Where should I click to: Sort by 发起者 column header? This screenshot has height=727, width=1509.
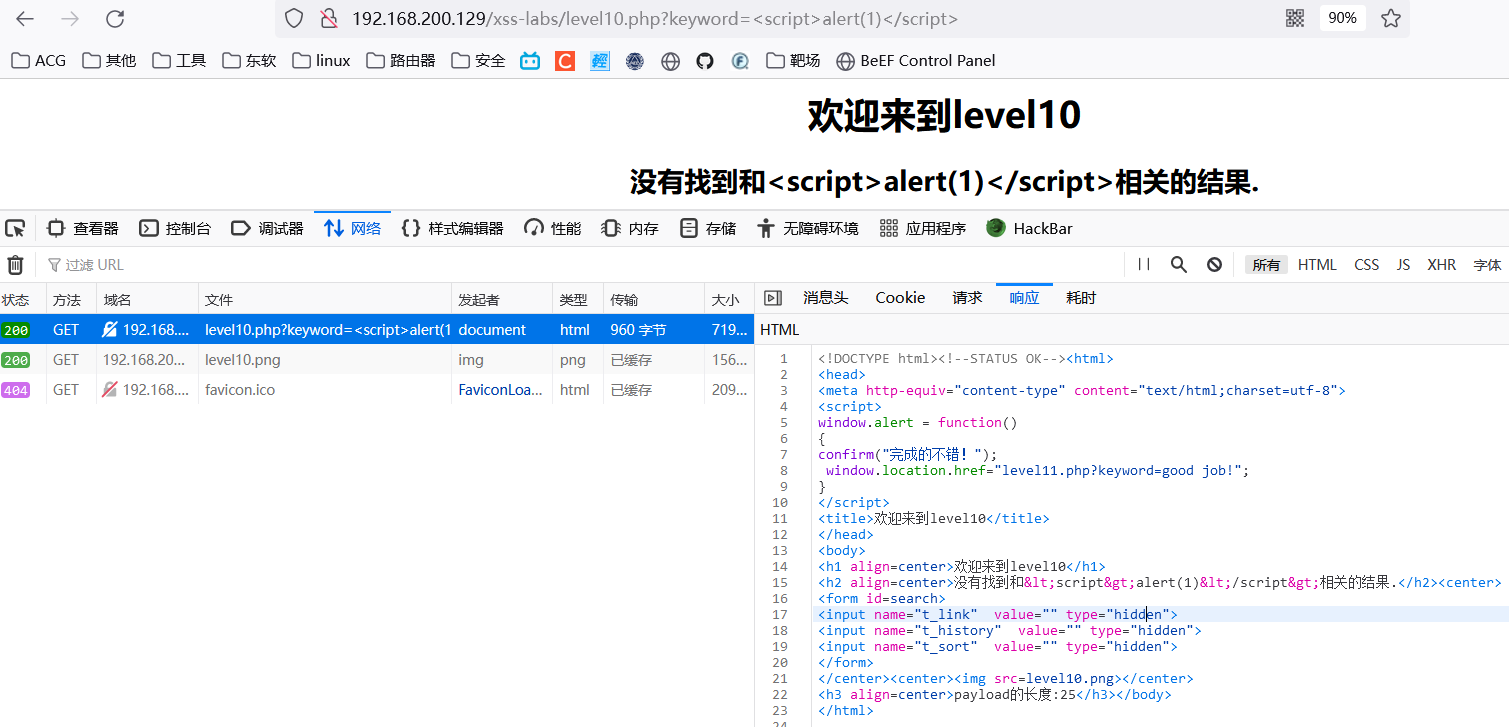(x=502, y=300)
